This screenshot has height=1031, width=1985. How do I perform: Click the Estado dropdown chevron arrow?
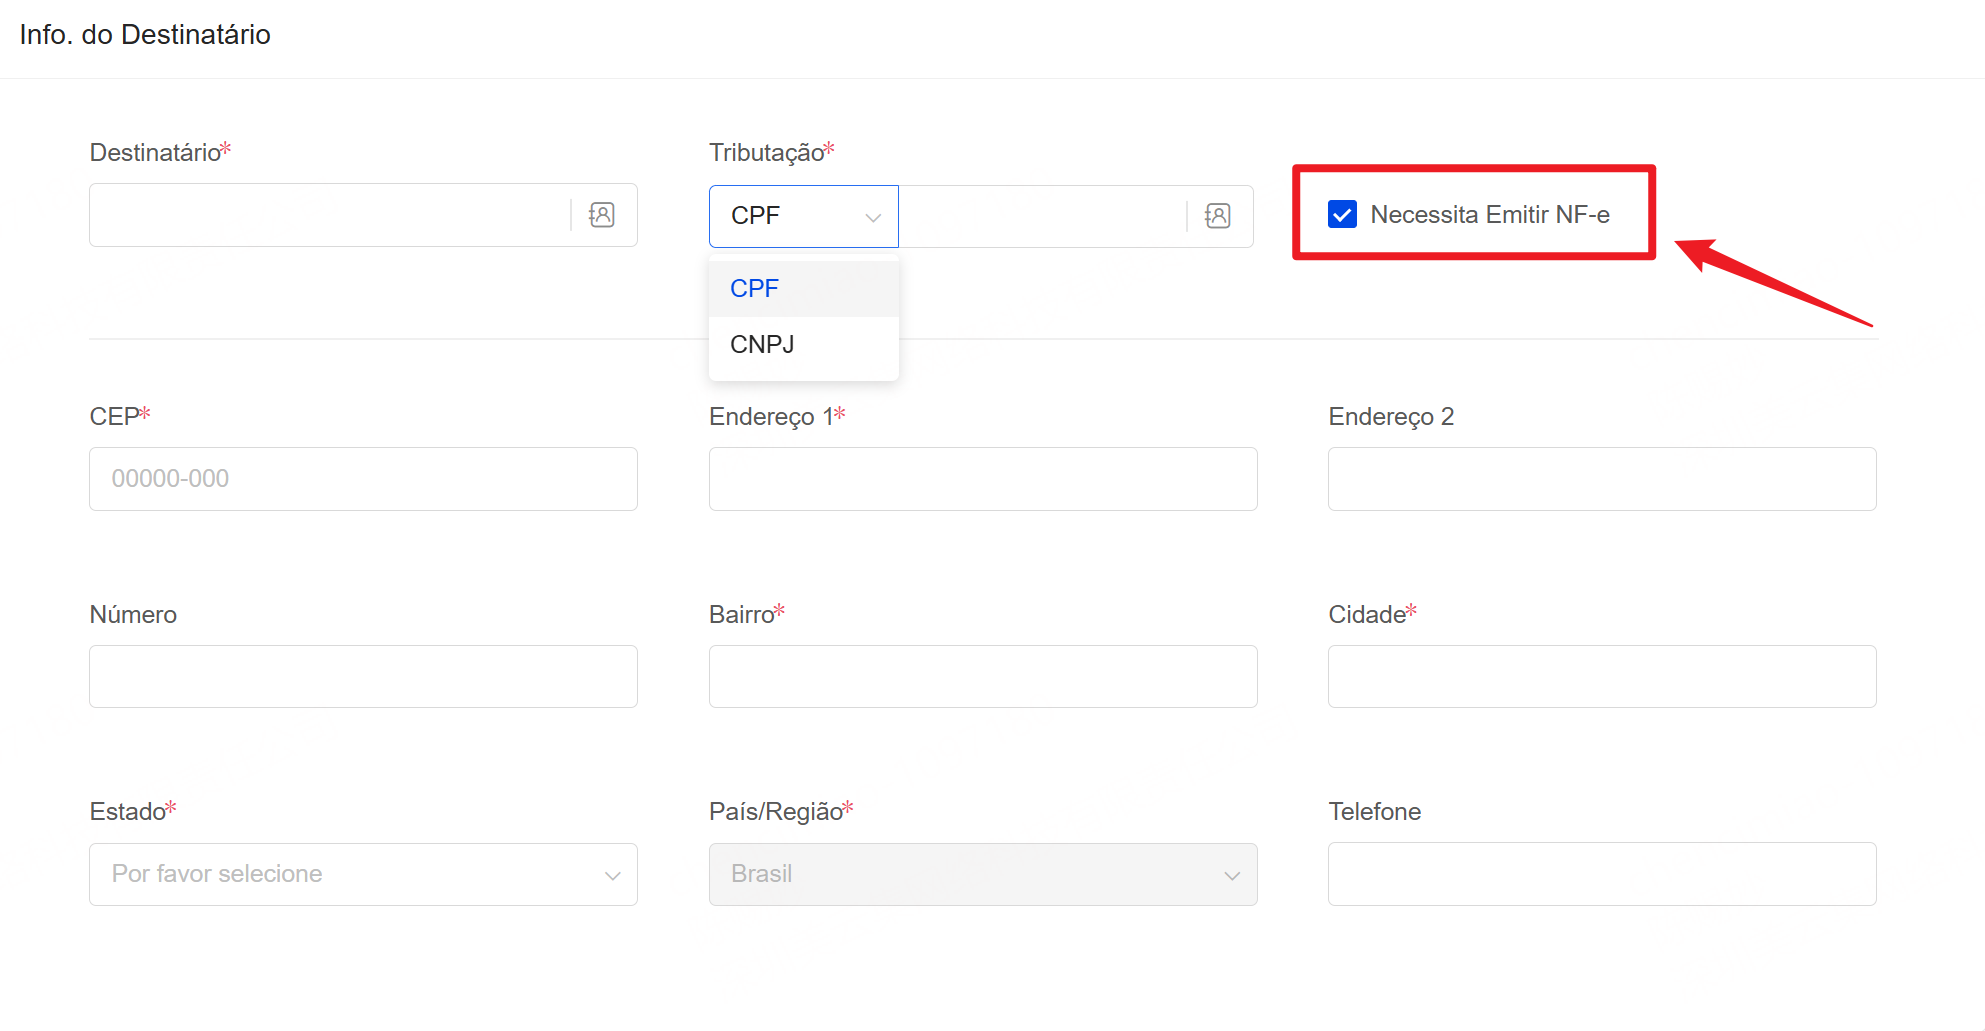tap(612, 875)
